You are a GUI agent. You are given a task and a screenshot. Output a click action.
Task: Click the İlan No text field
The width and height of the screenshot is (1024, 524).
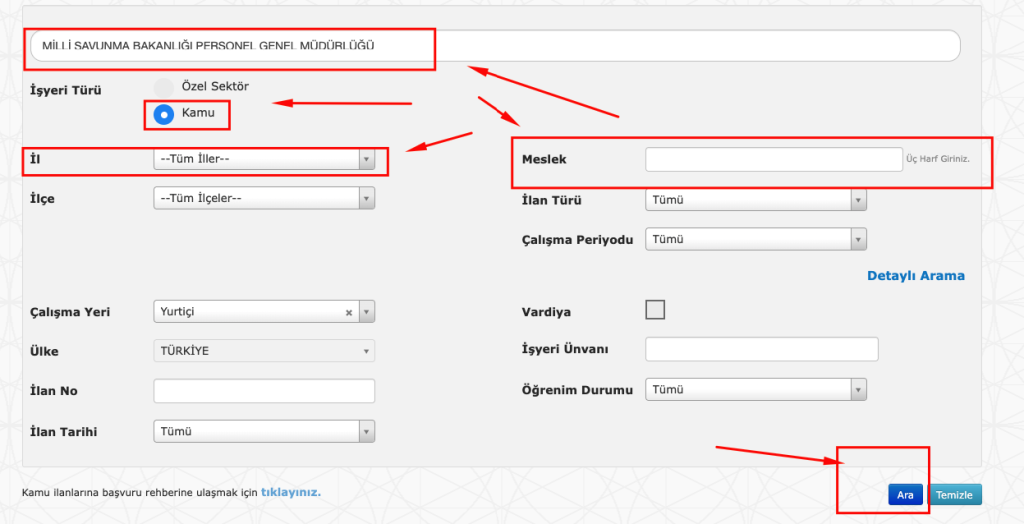(x=264, y=391)
